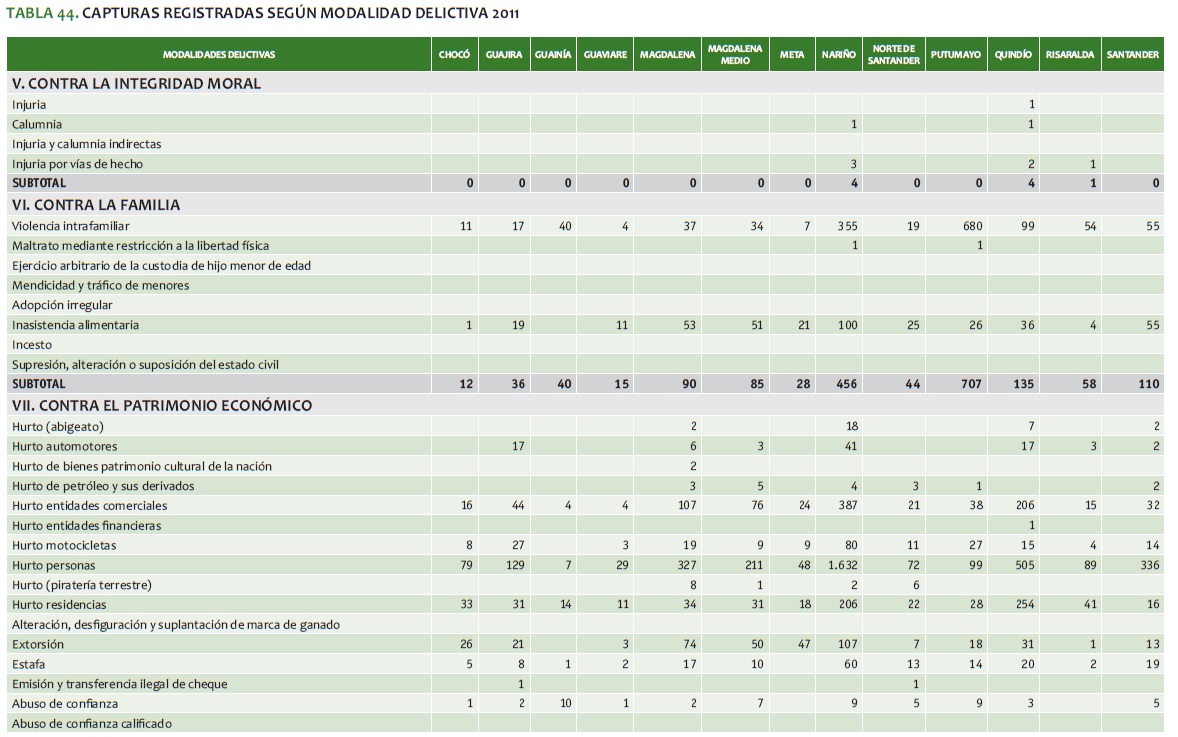Click the MAGDALENA MEDIO column header
Image resolution: width=1178 pixels, height=737 pixels.
coord(734,55)
